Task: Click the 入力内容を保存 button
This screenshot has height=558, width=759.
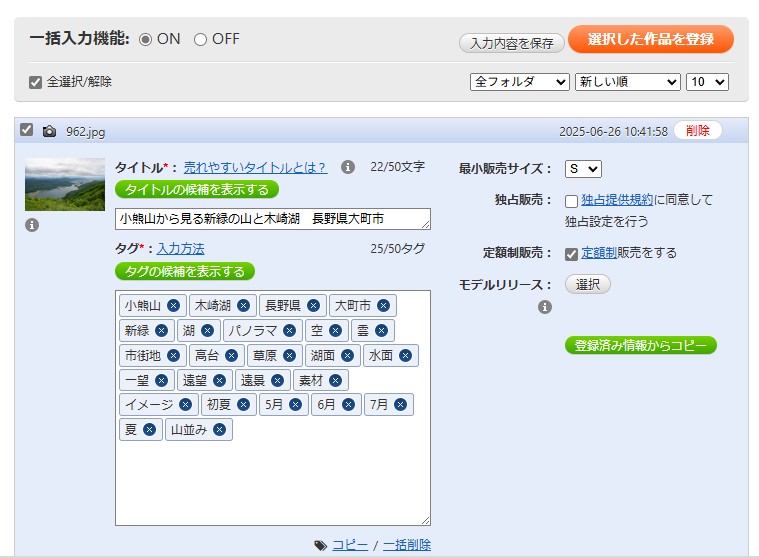Action: 512,43
